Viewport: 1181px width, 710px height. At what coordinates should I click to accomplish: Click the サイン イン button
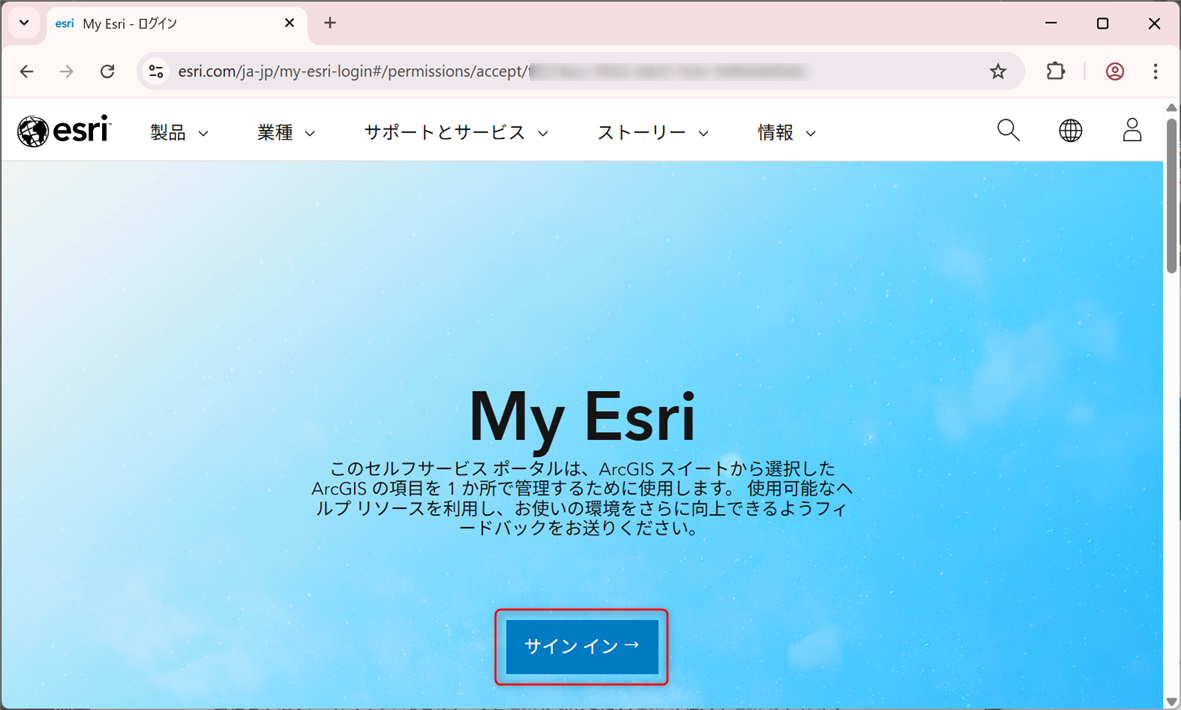[x=581, y=647]
